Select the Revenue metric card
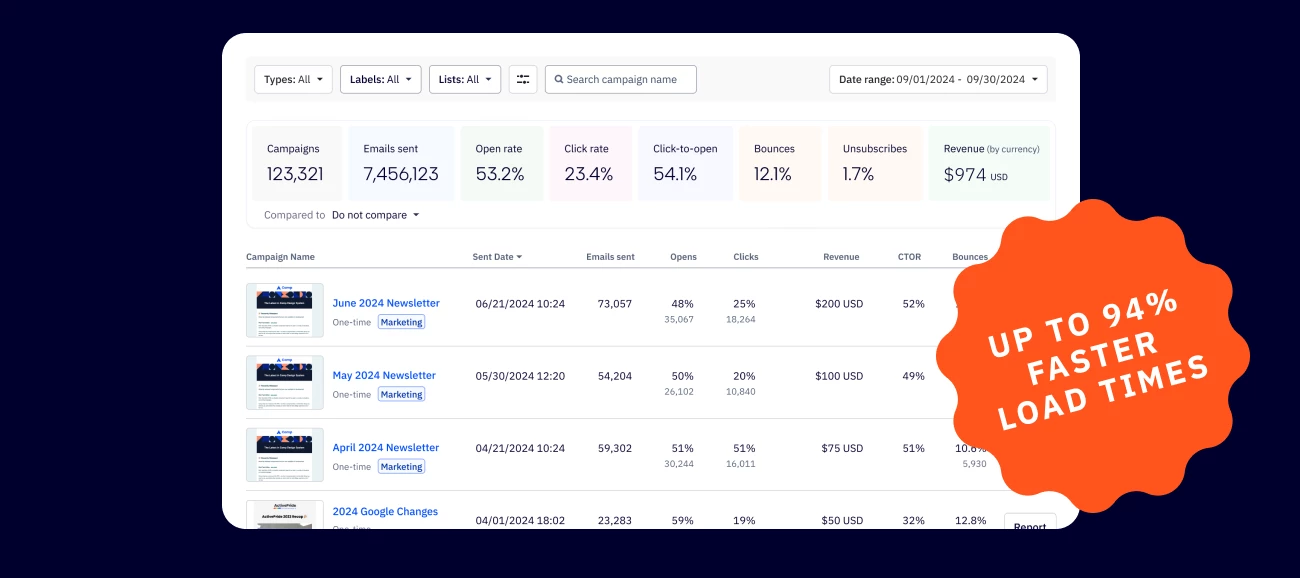This screenshot has height=578, width=1300. pyautogui.click(x=989, y=162)
